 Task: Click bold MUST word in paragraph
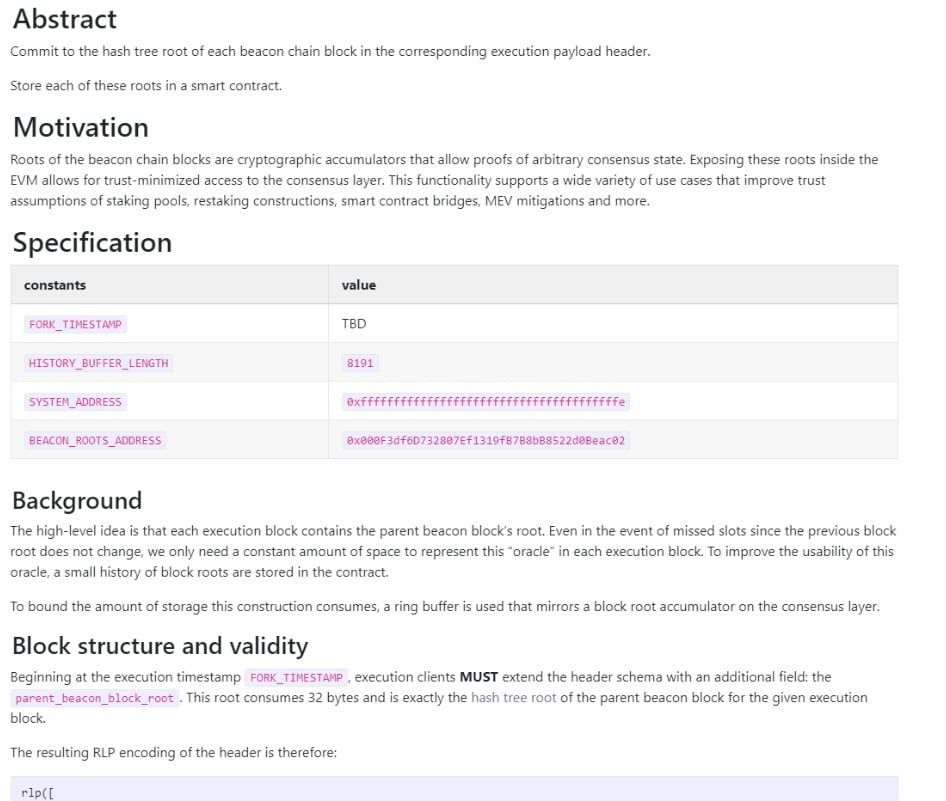pyautogui.click(x=478, y=677)
